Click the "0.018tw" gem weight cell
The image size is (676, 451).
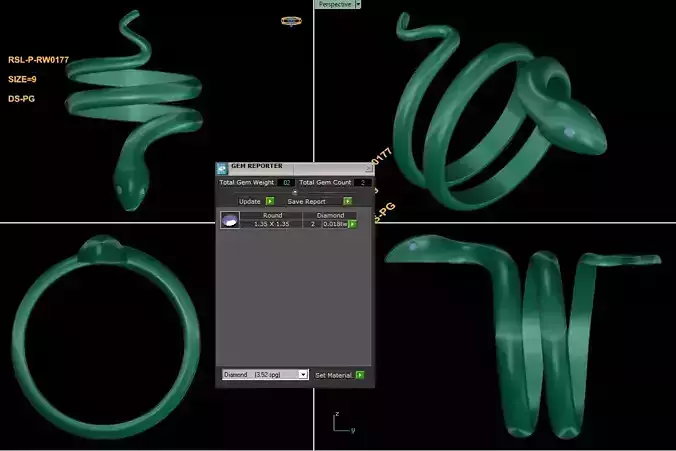[335, 224]
